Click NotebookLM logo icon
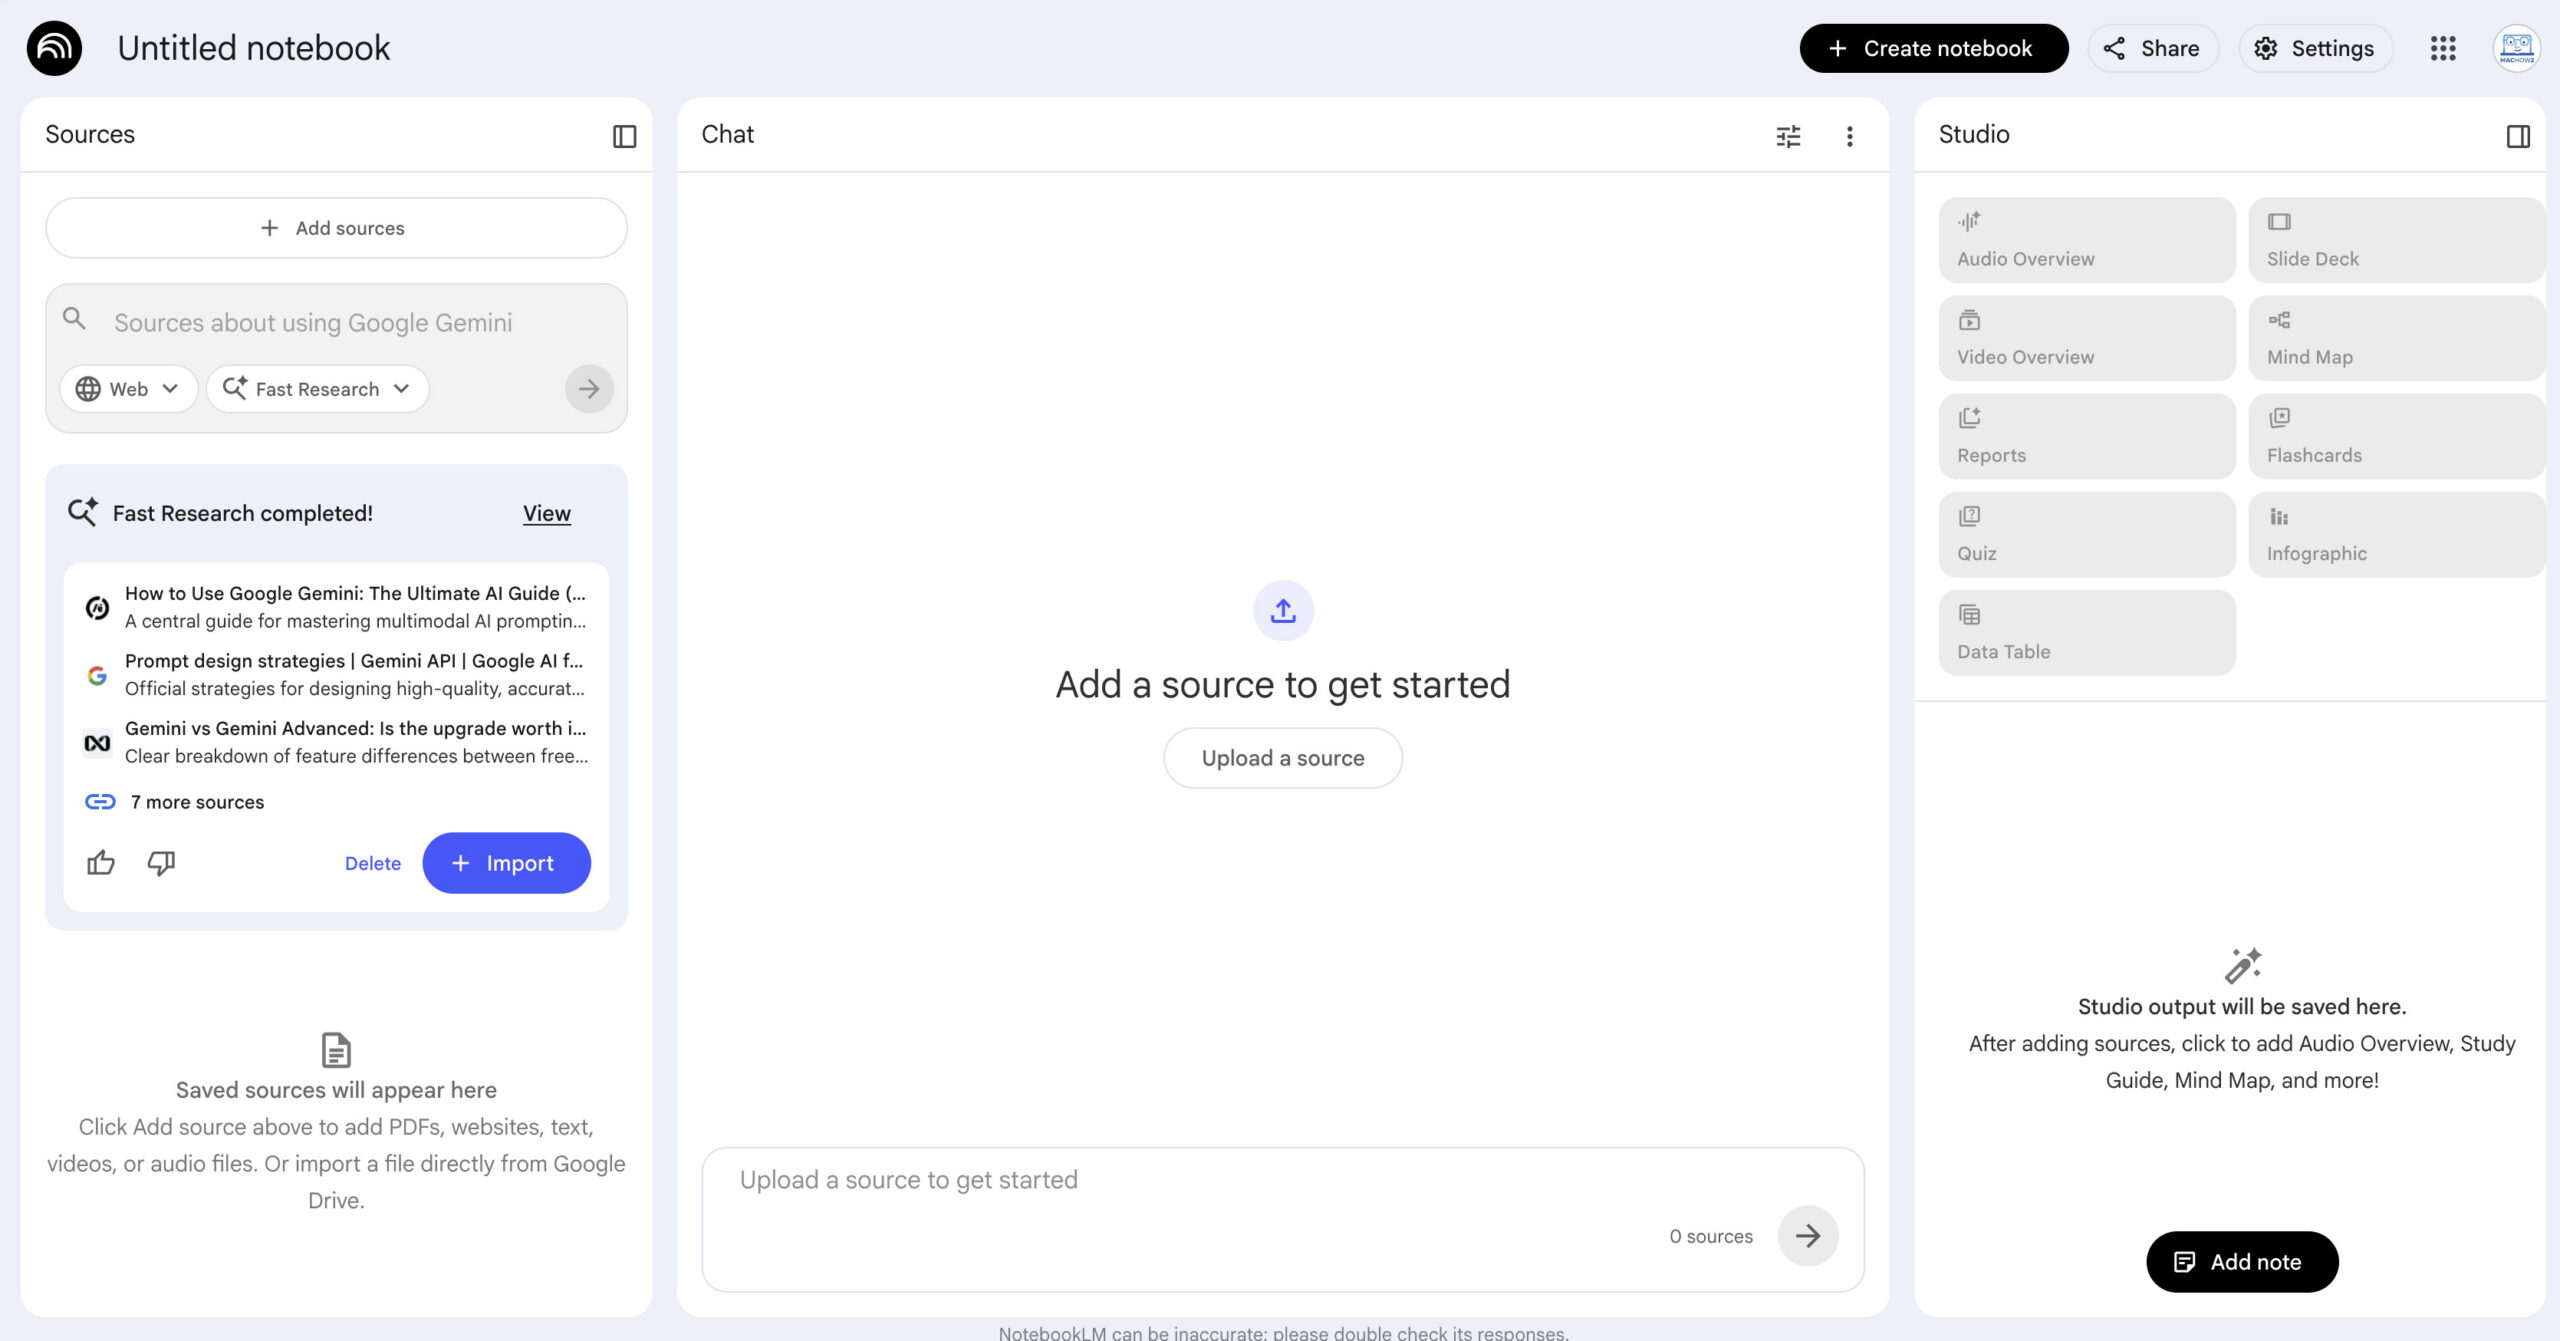The height and width of the screenshot is (1341, 2560). tap(54, 48)
